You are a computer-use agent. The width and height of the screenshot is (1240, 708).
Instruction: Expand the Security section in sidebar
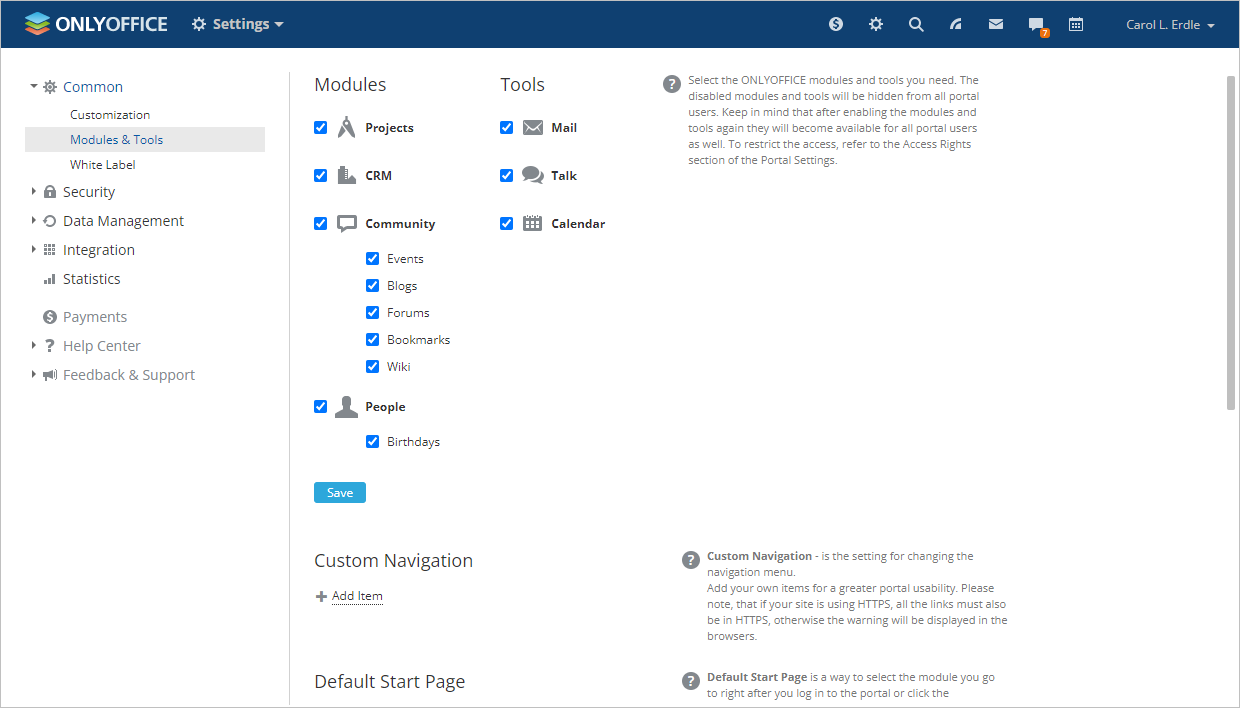(x=88, y=192)
